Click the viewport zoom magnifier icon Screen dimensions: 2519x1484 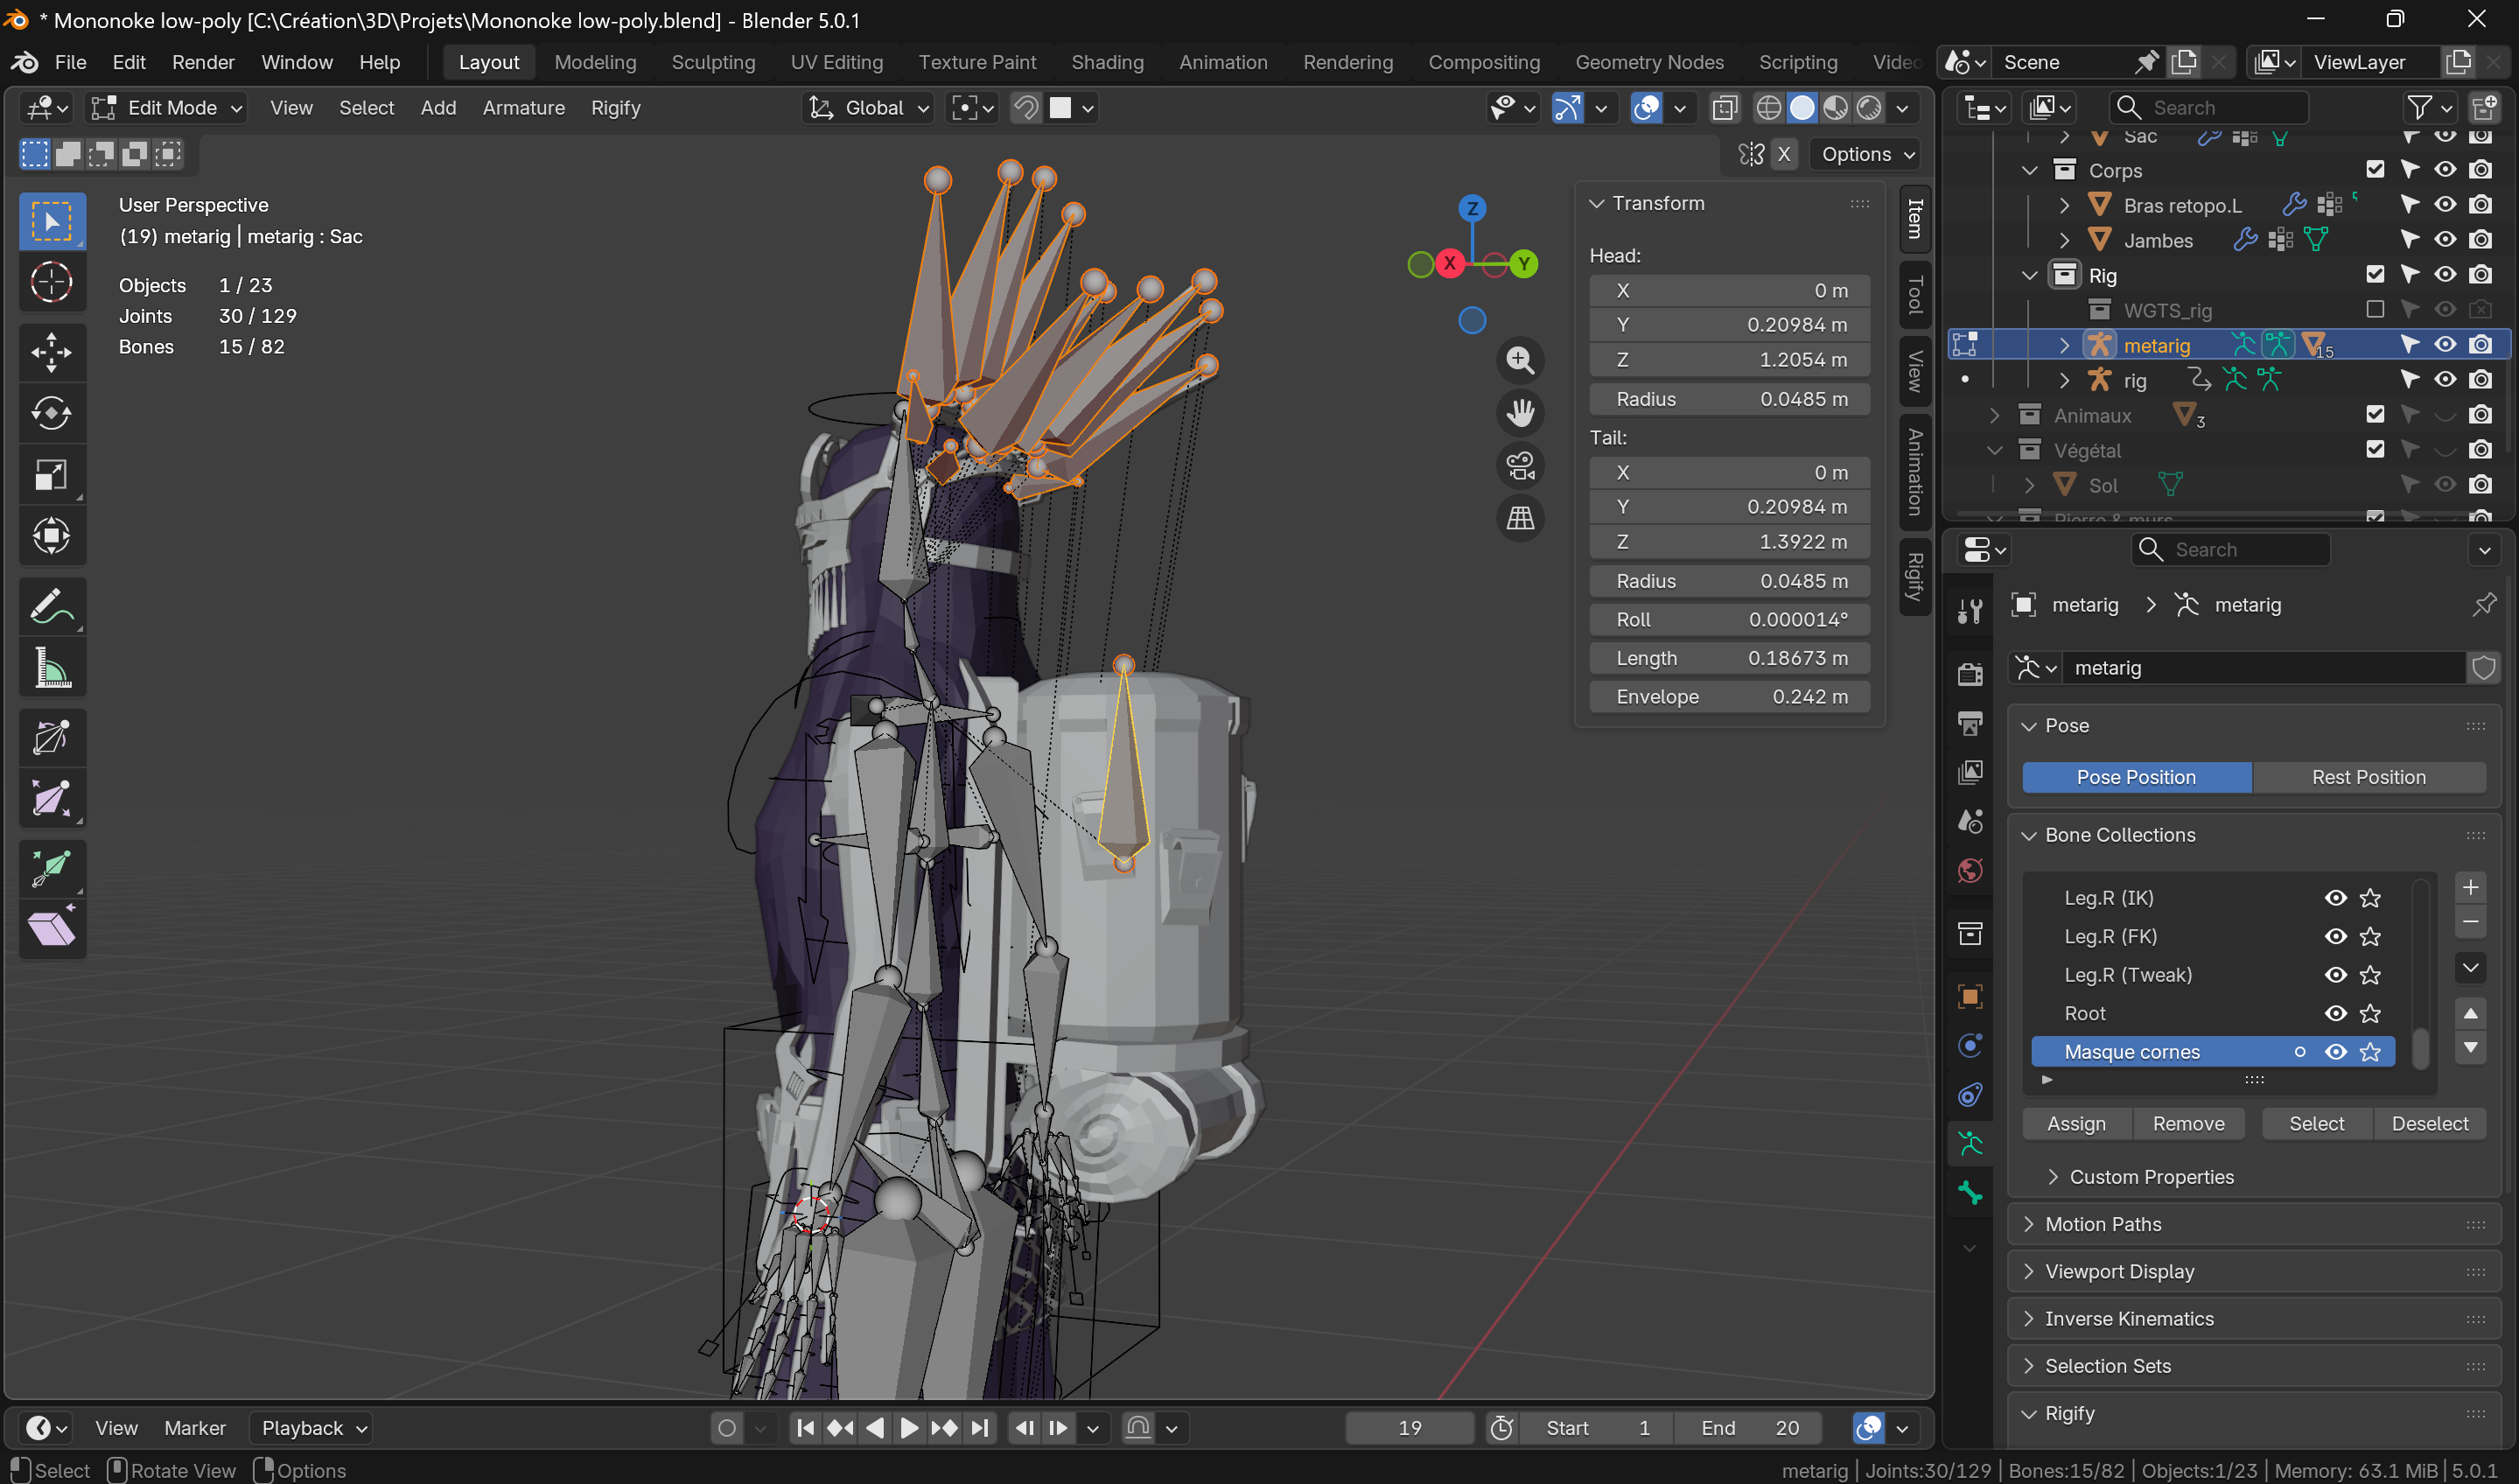(x=1520, y=360)
